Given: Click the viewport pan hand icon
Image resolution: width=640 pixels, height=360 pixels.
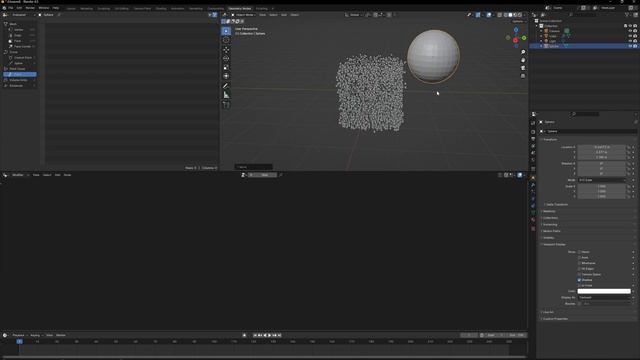Looking at the screenshot, I should click(523, 60).
